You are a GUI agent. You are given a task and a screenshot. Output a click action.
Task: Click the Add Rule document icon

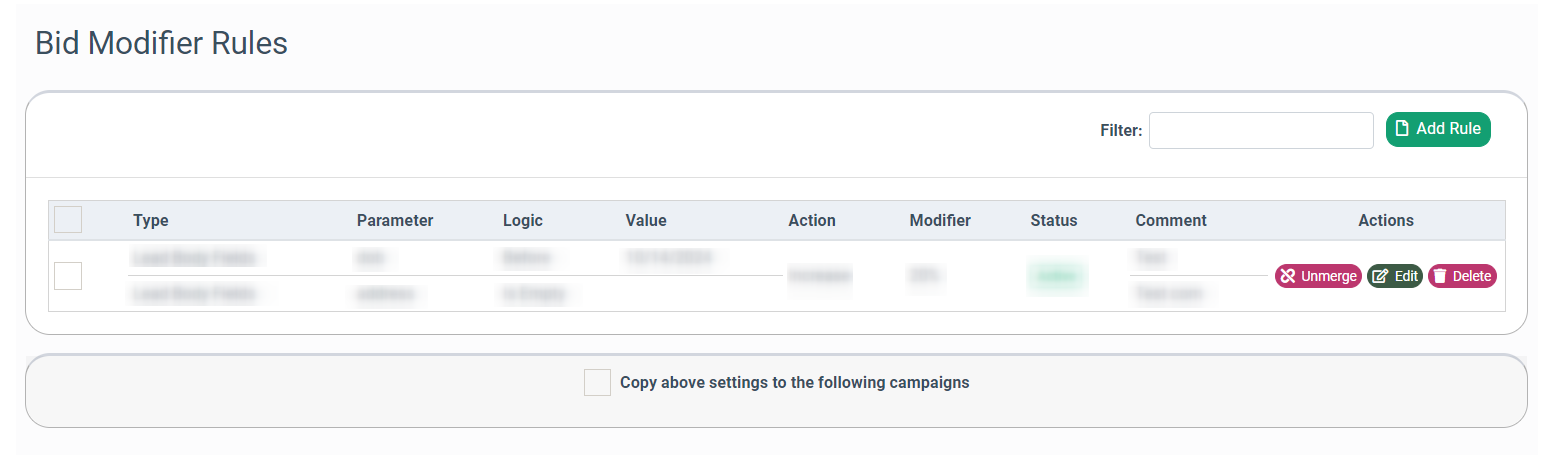pos(1402,128)
